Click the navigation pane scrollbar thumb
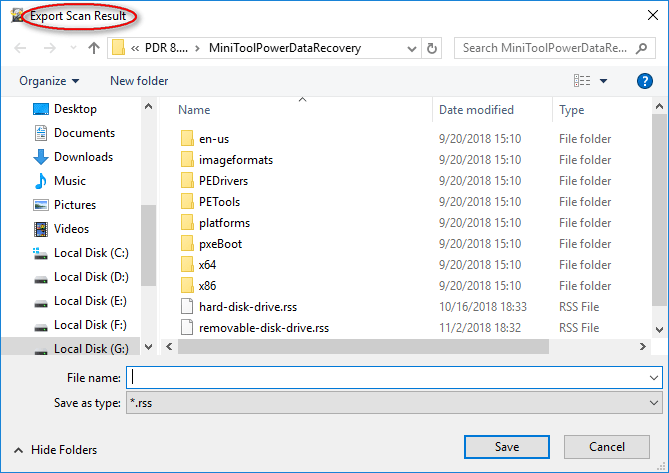The width and height of the screenshot is (669, 473). 148,245
